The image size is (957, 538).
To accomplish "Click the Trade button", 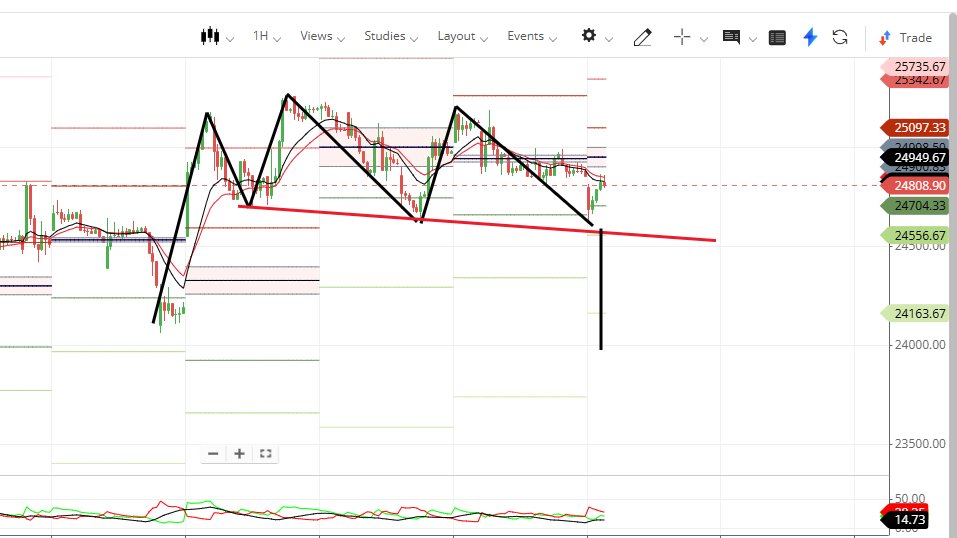I will pyautogui.click(x=906, y=38).
